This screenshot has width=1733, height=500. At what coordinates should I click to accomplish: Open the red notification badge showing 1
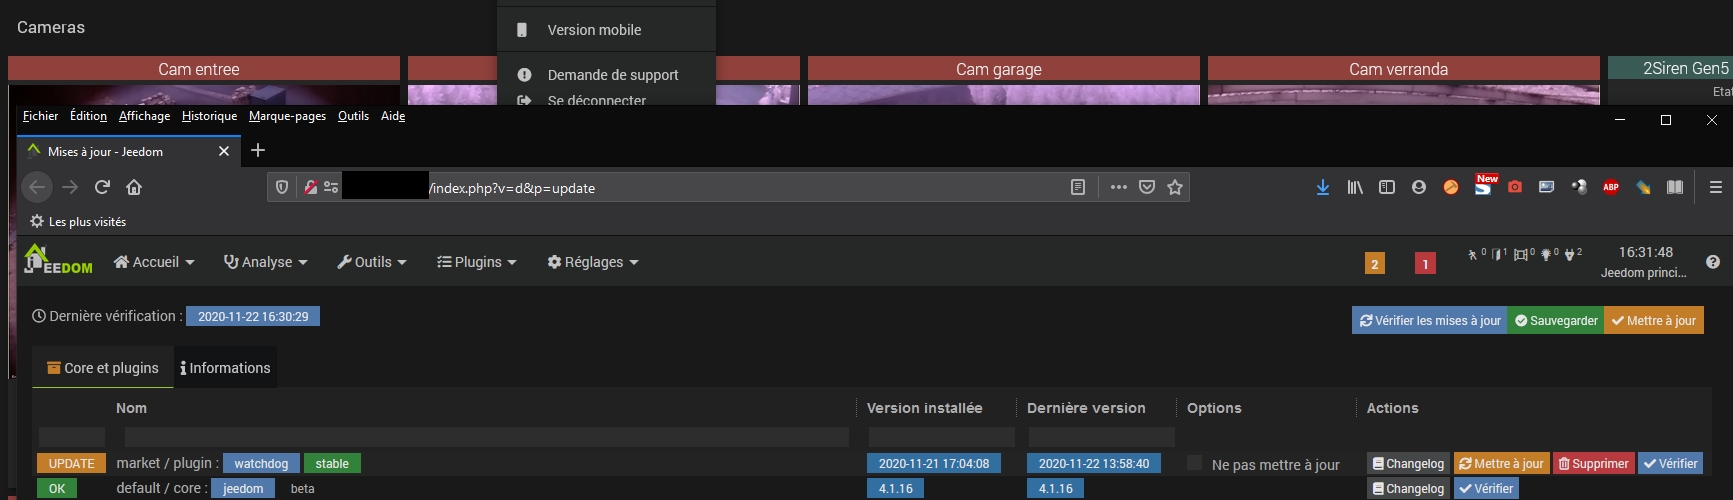(1425, 264)
